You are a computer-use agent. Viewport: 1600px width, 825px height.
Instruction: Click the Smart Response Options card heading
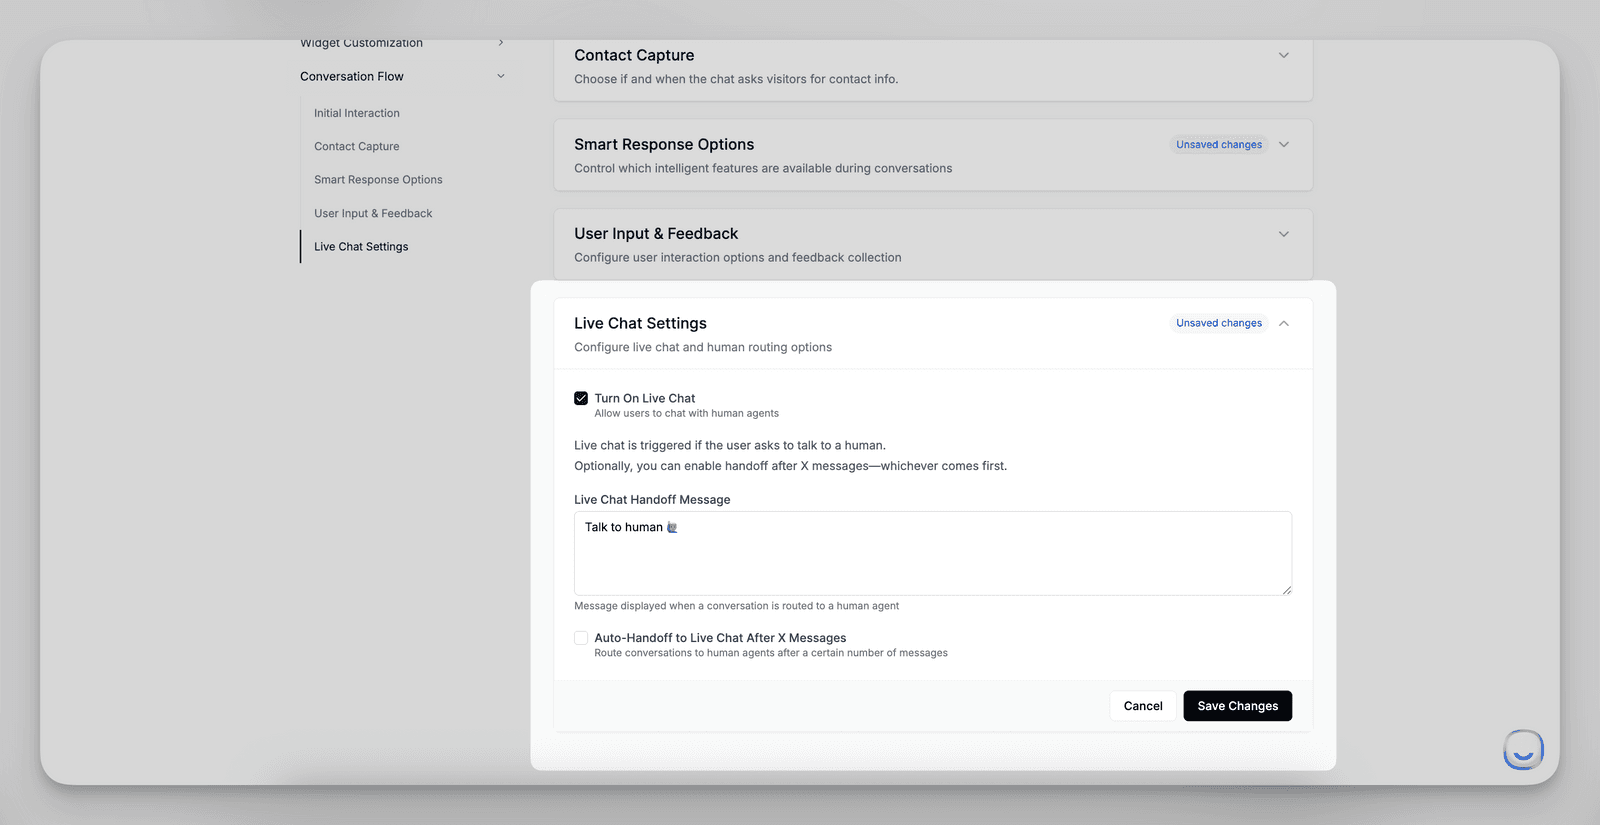click(664, 144)
